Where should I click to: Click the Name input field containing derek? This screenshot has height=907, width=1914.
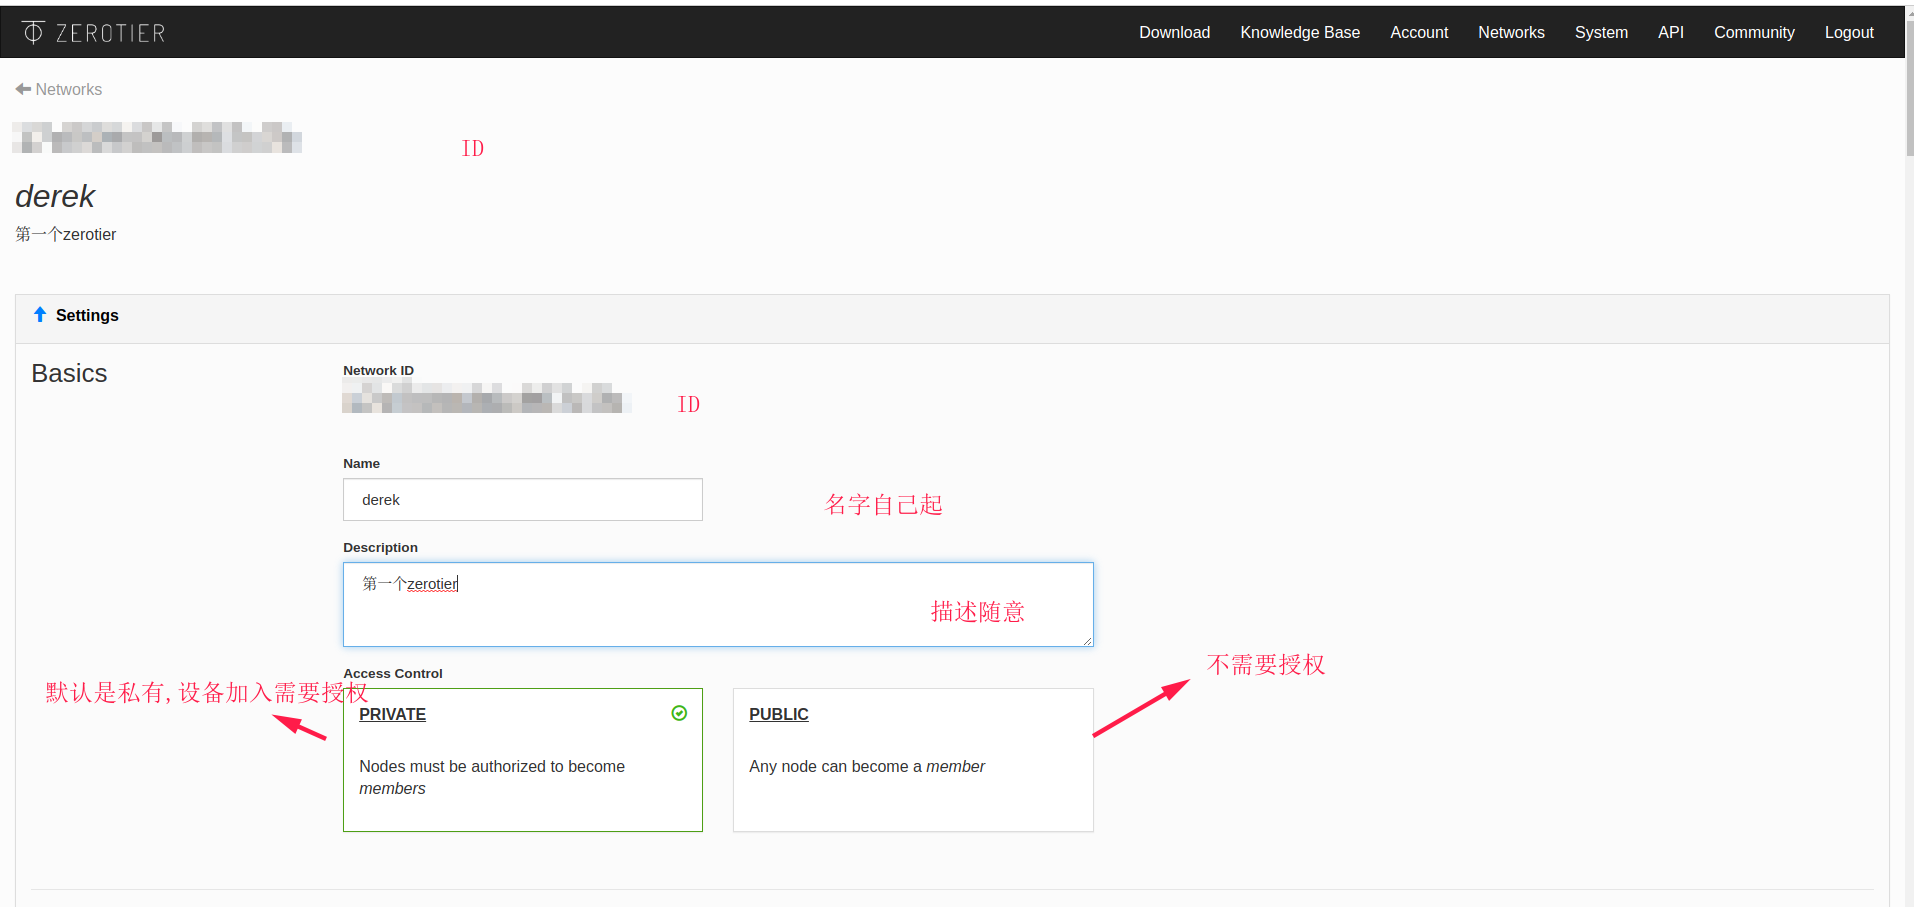tap(522, 500)
